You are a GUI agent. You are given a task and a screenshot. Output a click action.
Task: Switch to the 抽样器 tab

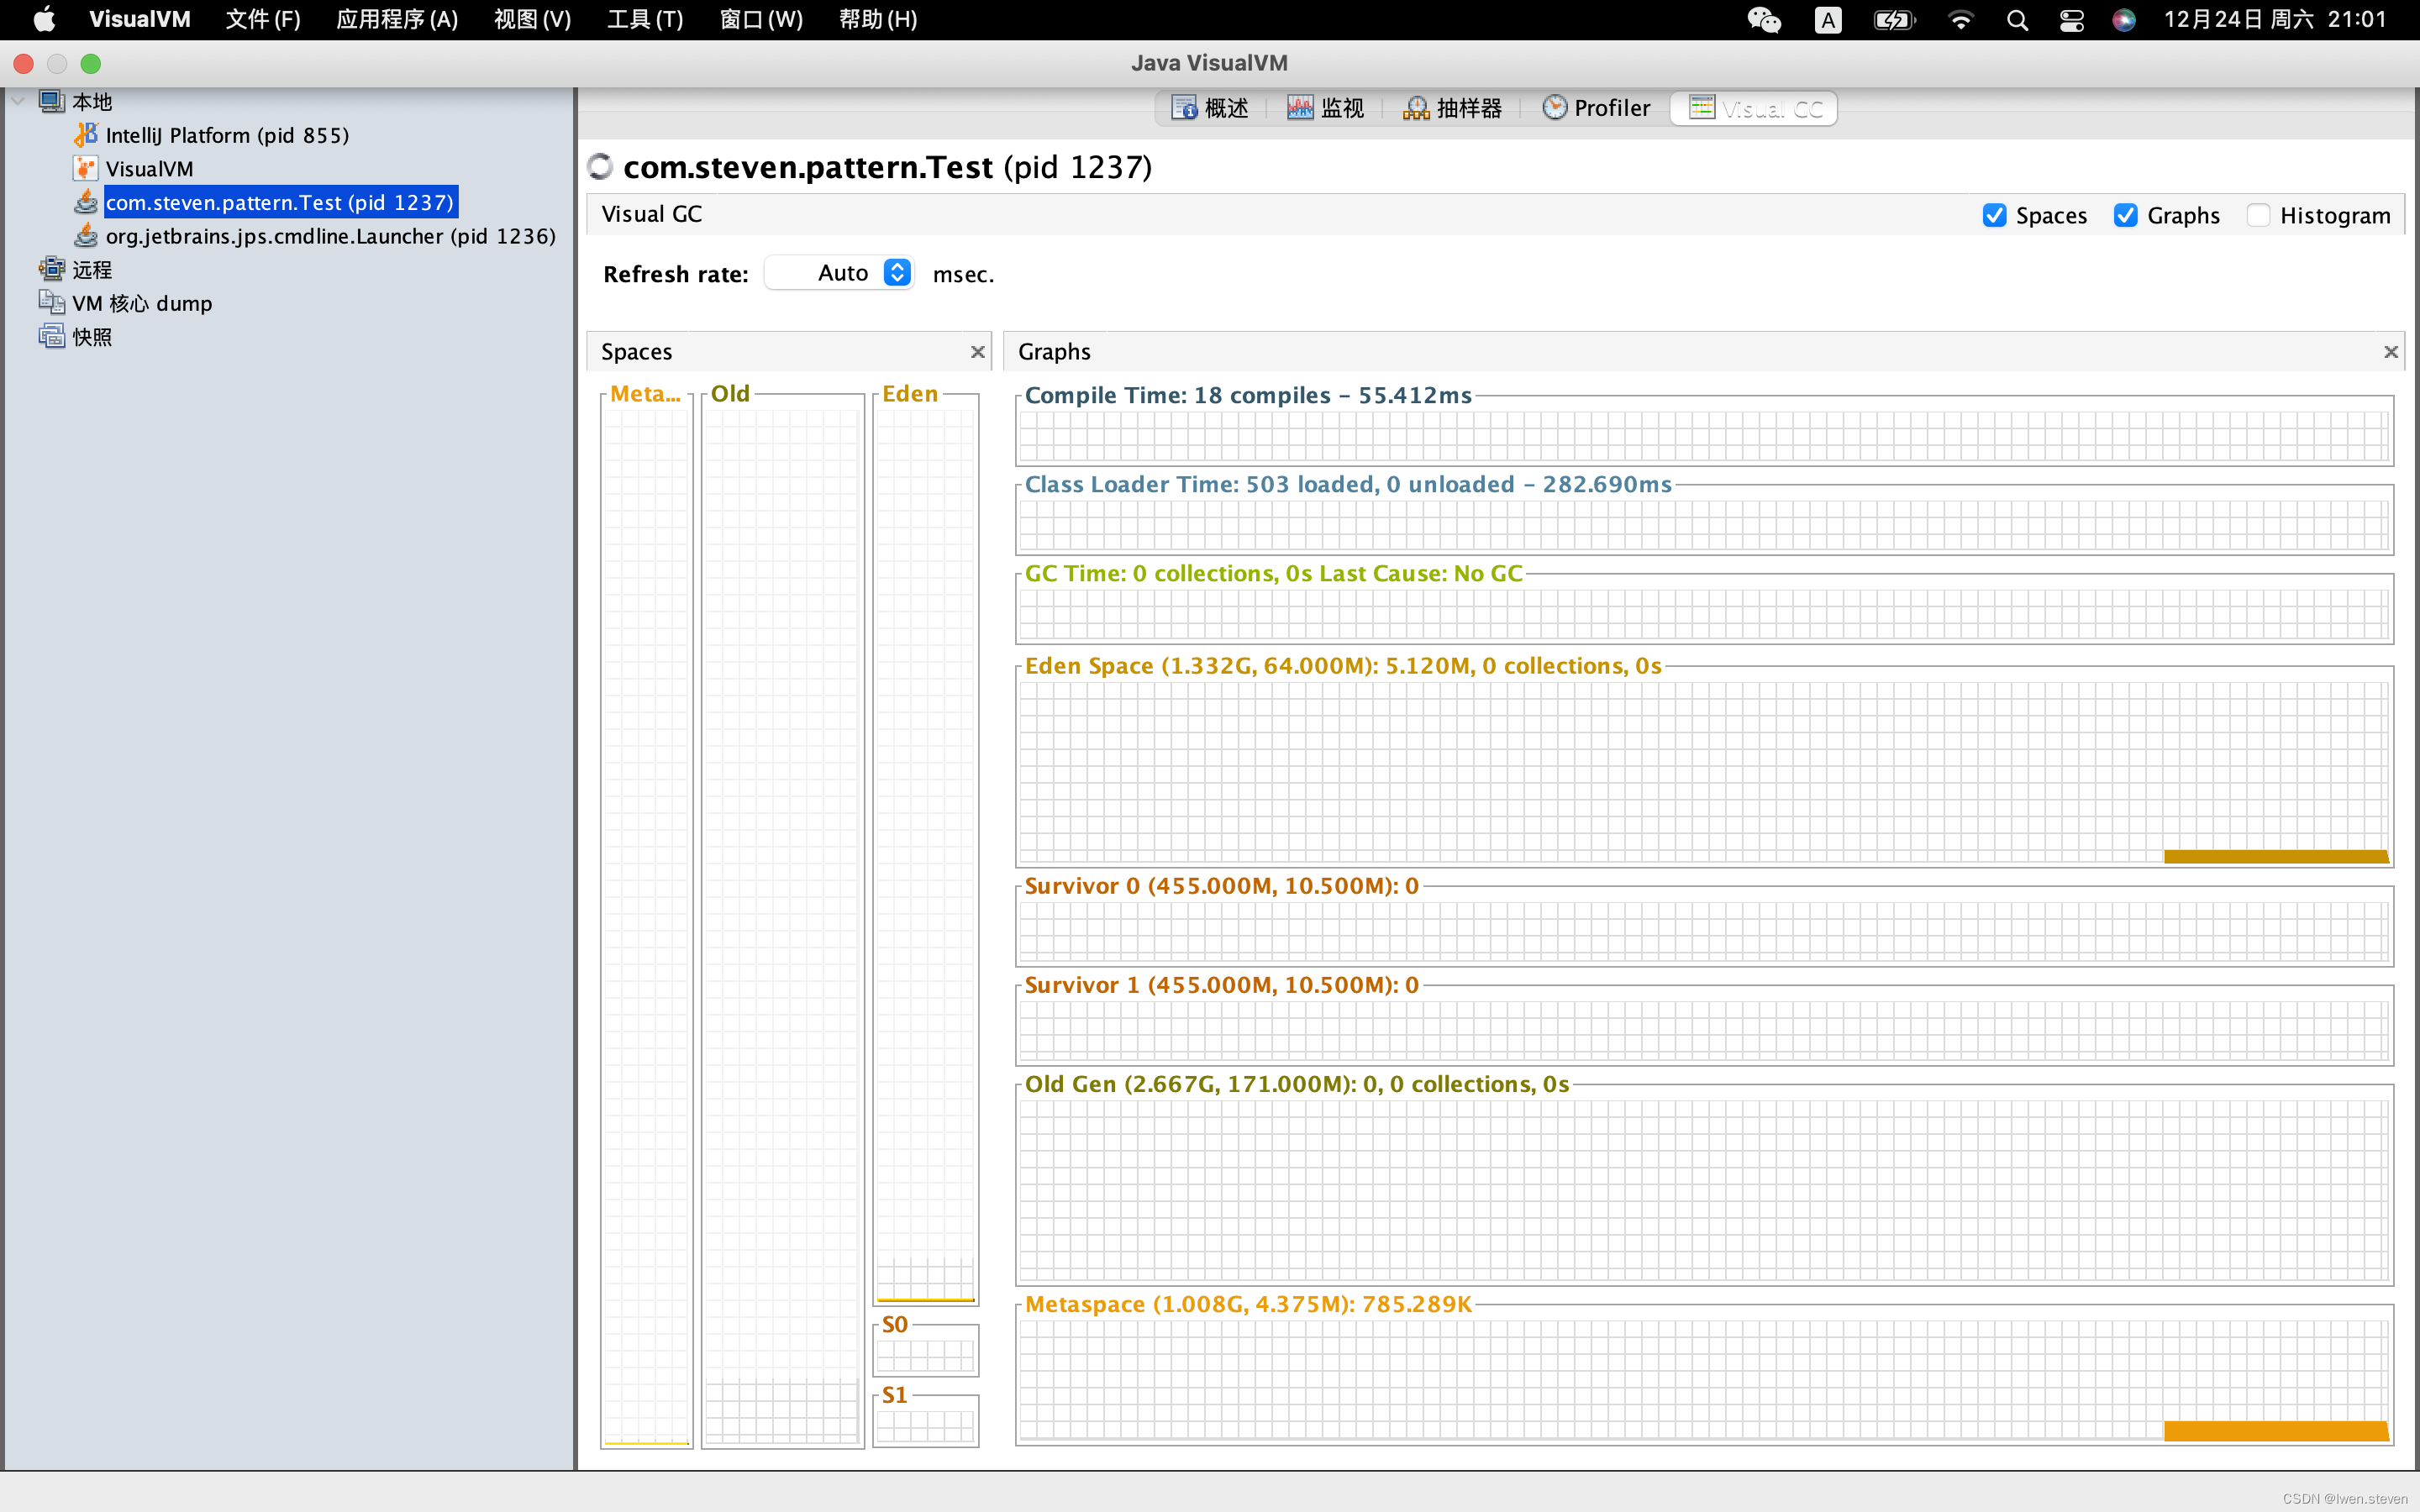(1454, 108)
